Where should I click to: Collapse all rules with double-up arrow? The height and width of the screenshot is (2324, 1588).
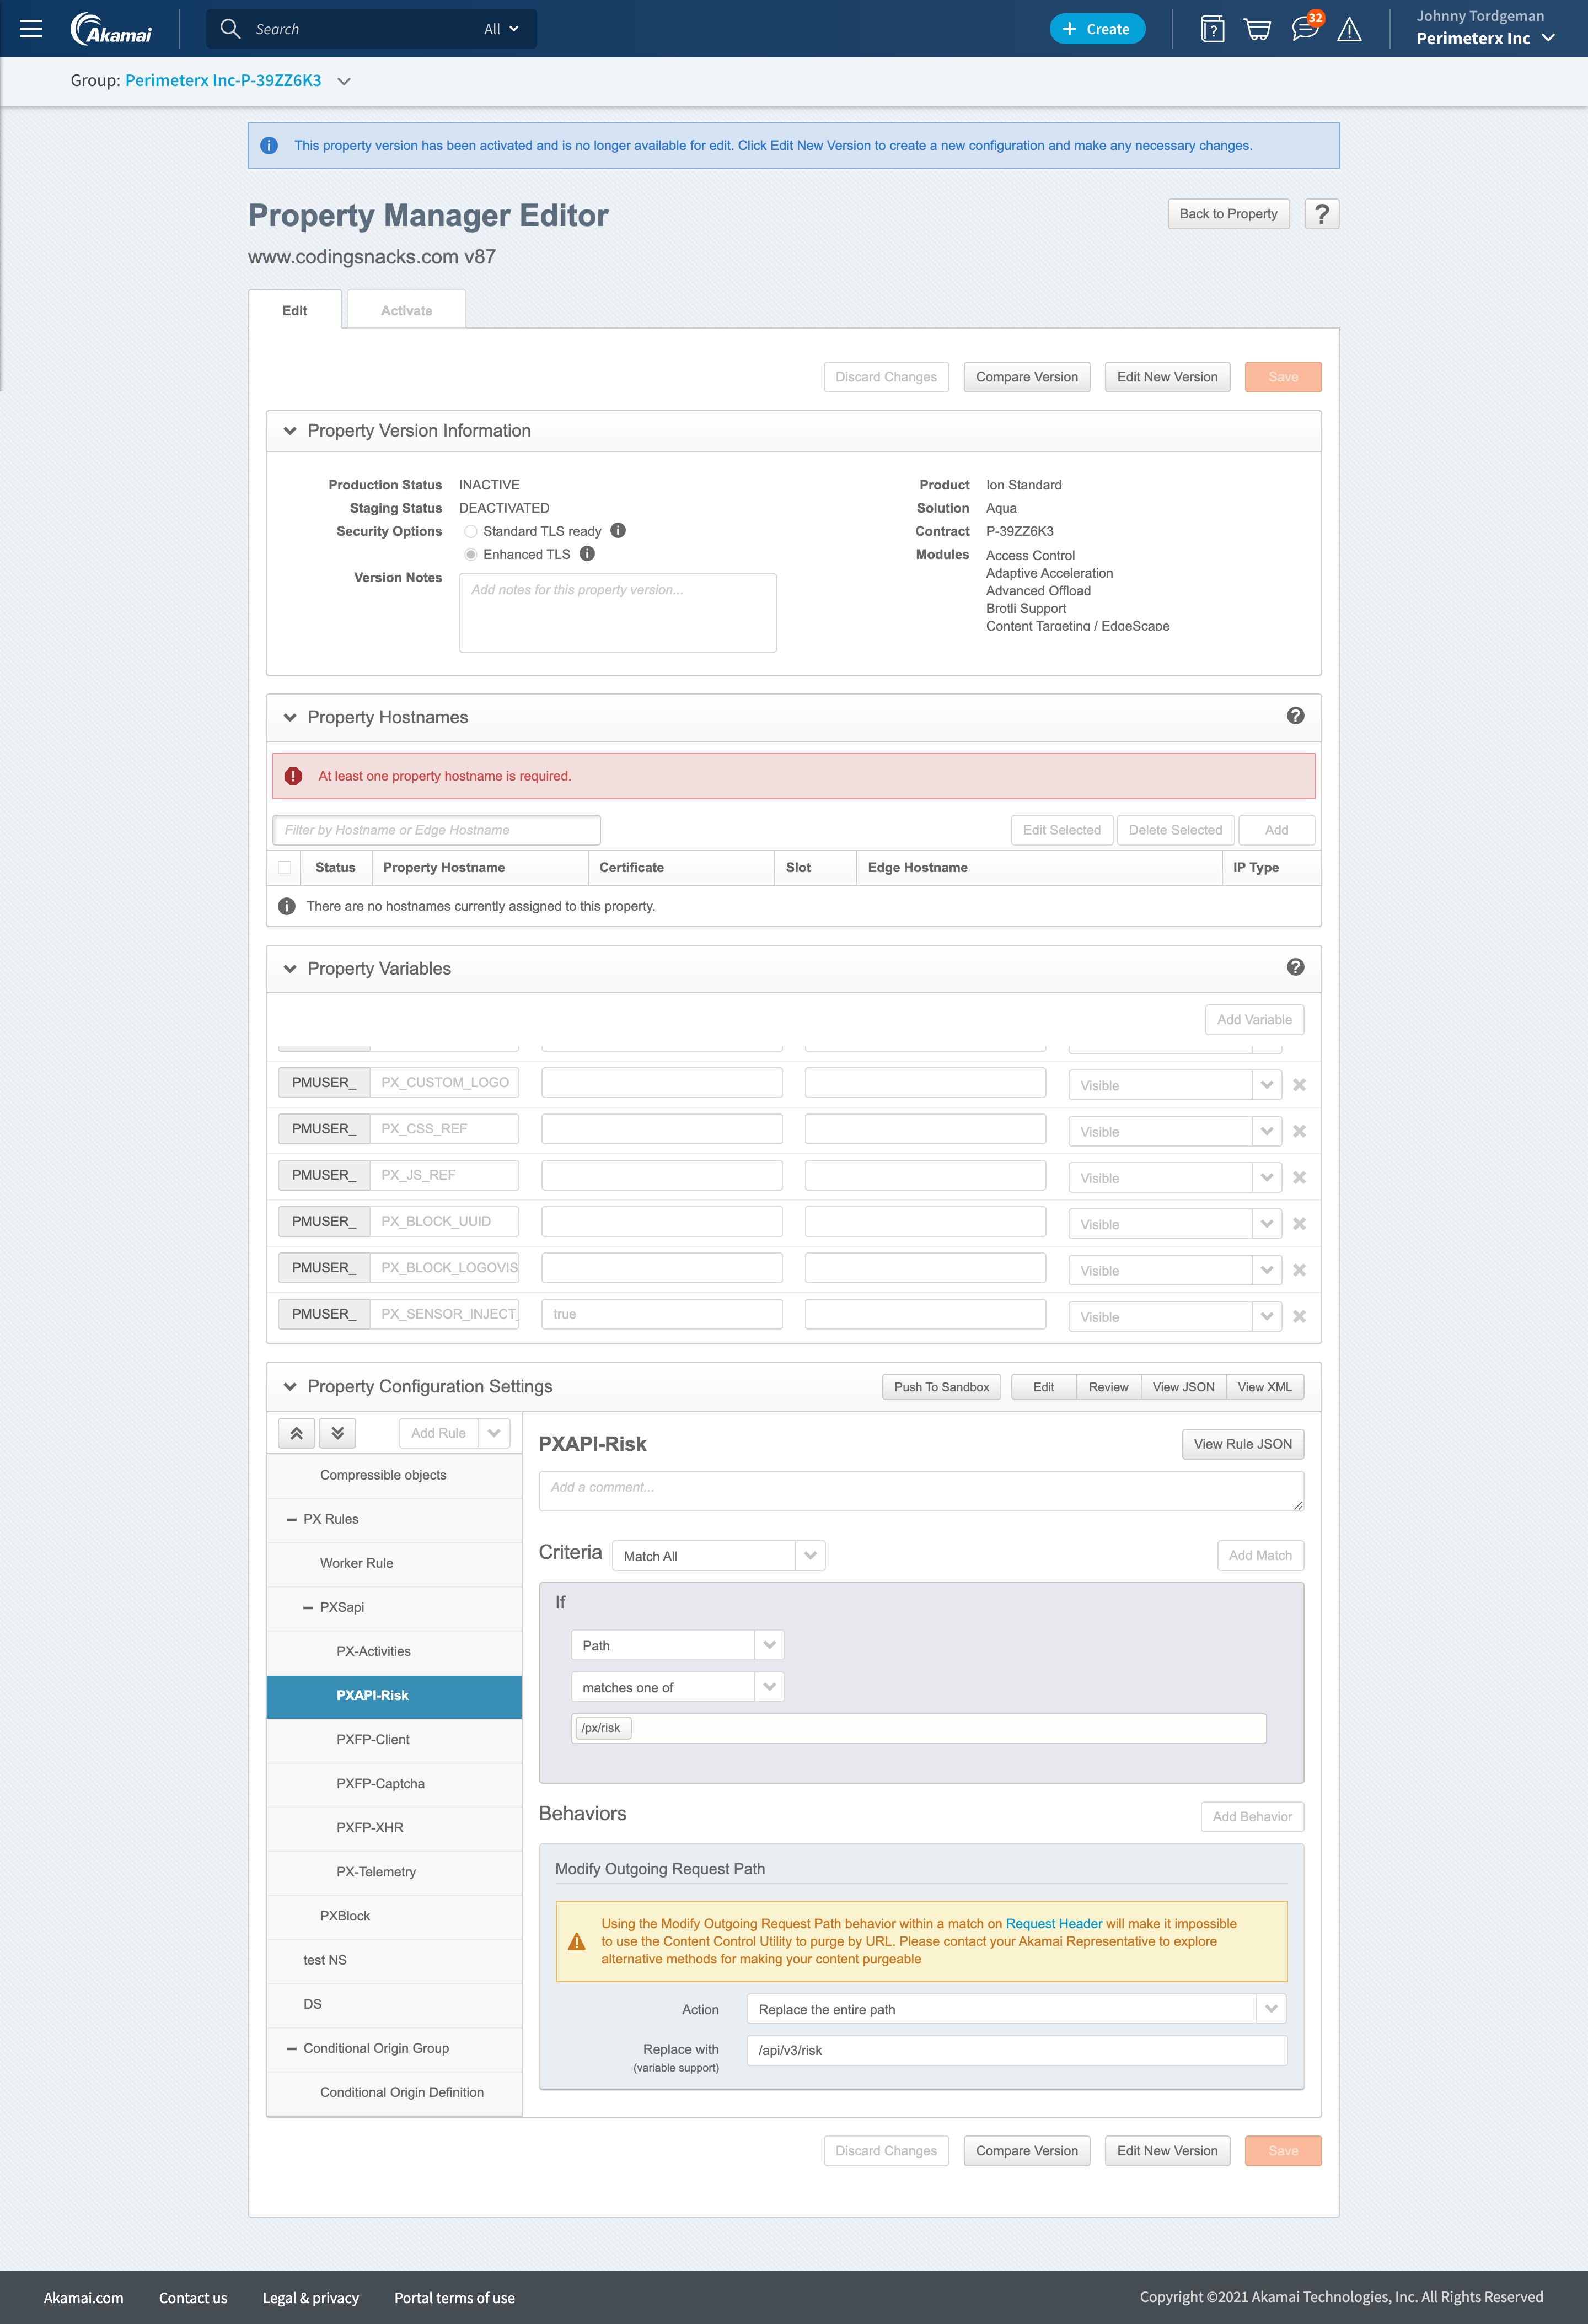(x=297, y=1433)
